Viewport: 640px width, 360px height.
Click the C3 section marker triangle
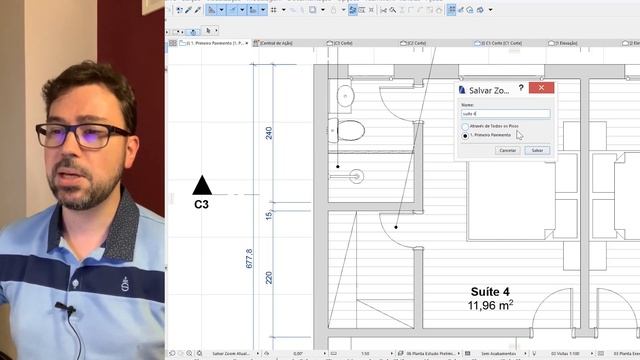(x=202, y=185)
